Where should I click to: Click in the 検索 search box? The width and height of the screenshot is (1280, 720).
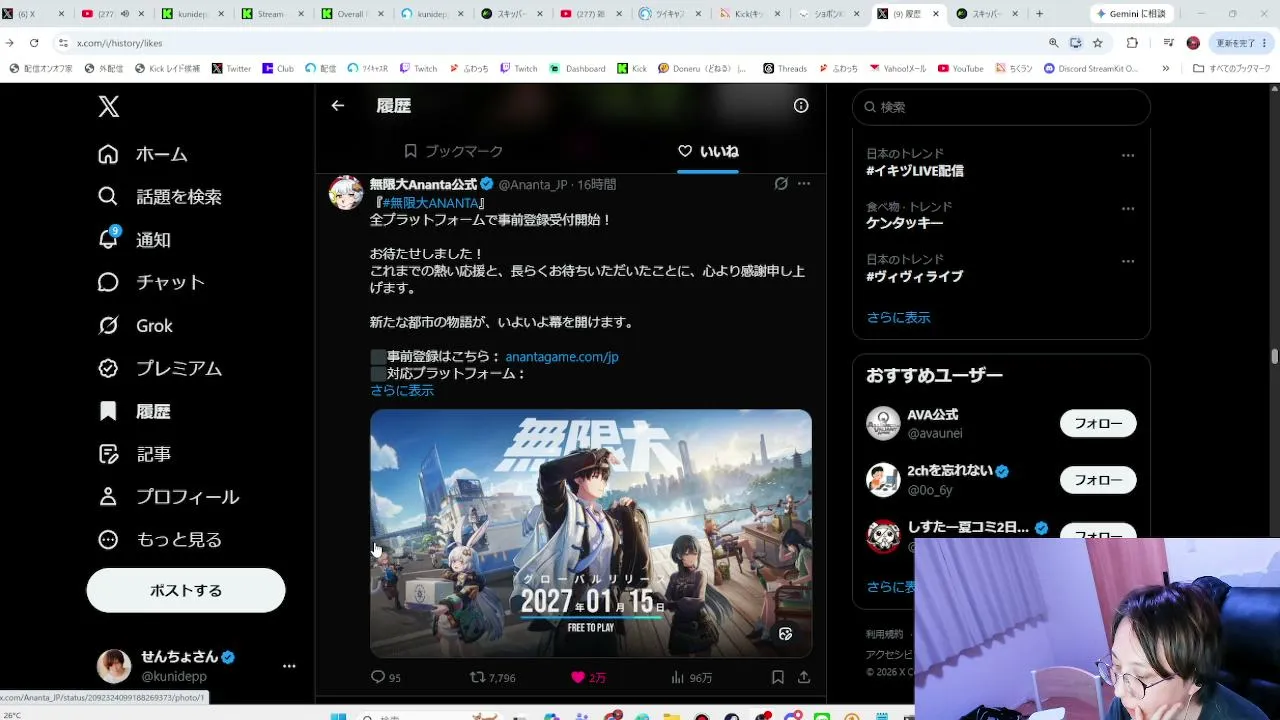click(1001, 107)
